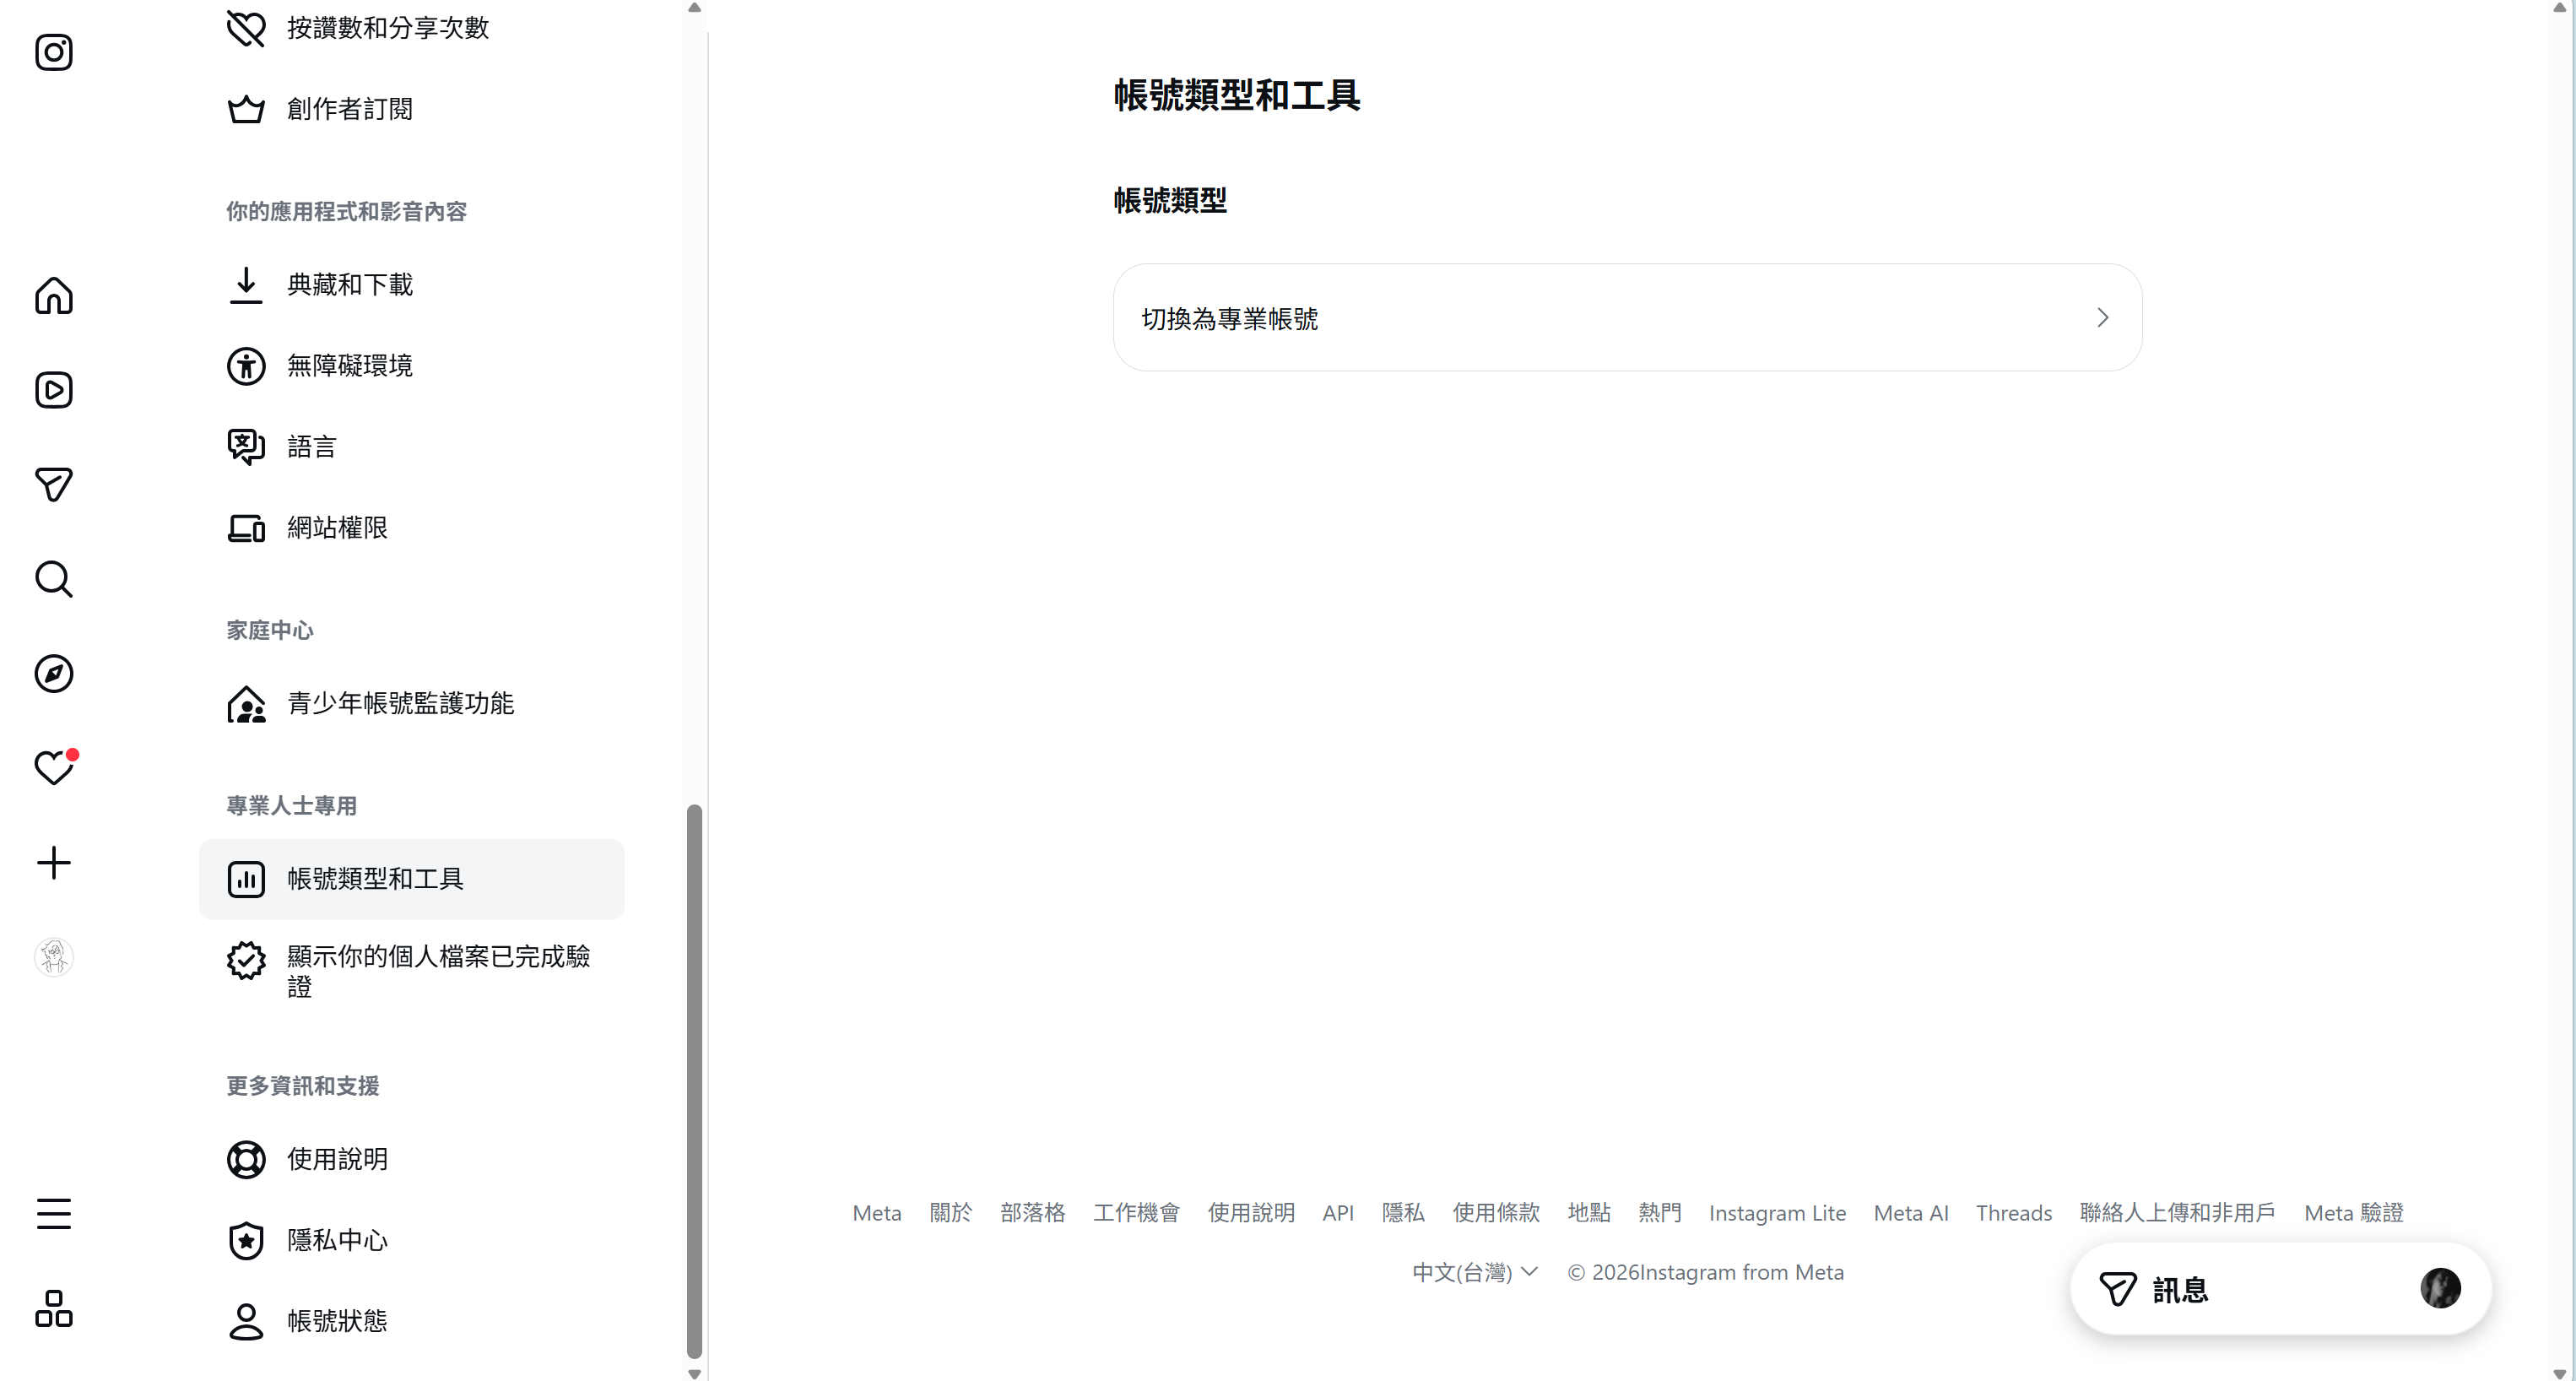
Task: Open the API footer link
Action: pyautogui.click(x=1337, y=1213)
